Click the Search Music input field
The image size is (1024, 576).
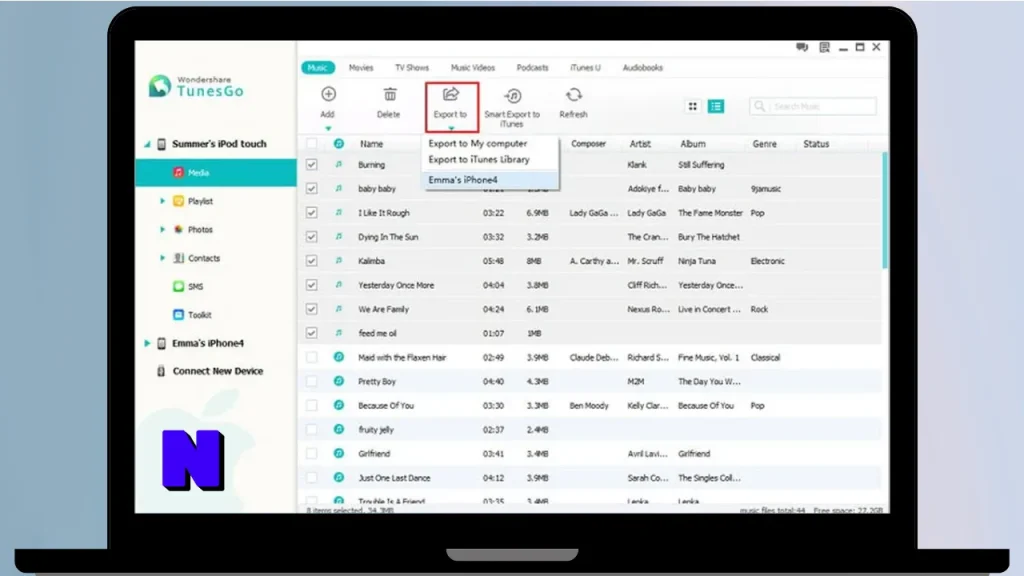[813, 106]
